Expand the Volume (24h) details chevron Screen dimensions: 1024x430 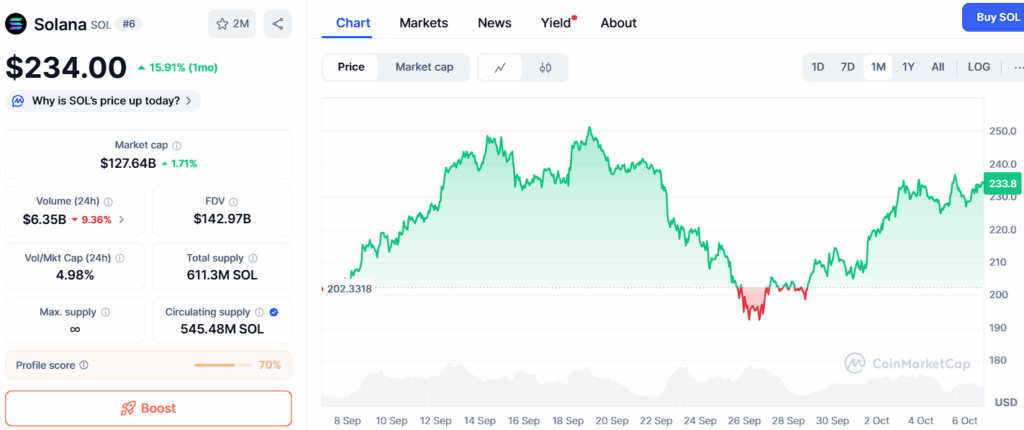(x=122, y=219)
